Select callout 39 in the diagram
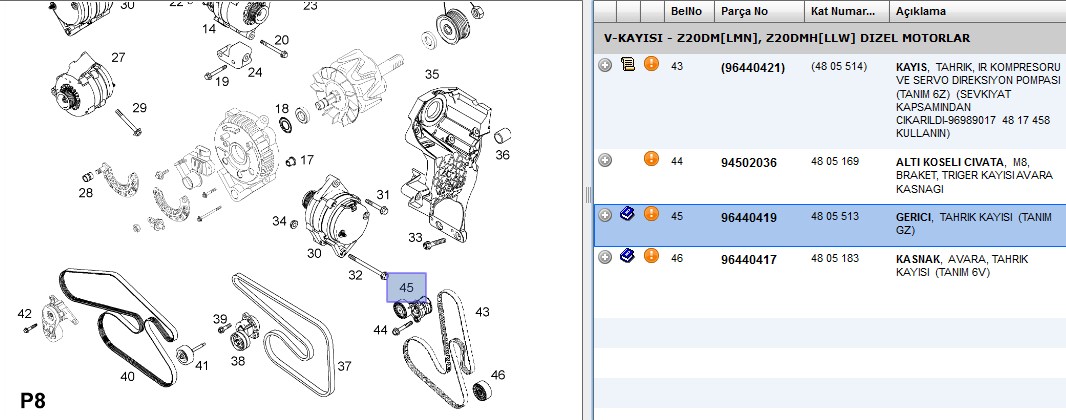1066x420 pixels. 220,319
